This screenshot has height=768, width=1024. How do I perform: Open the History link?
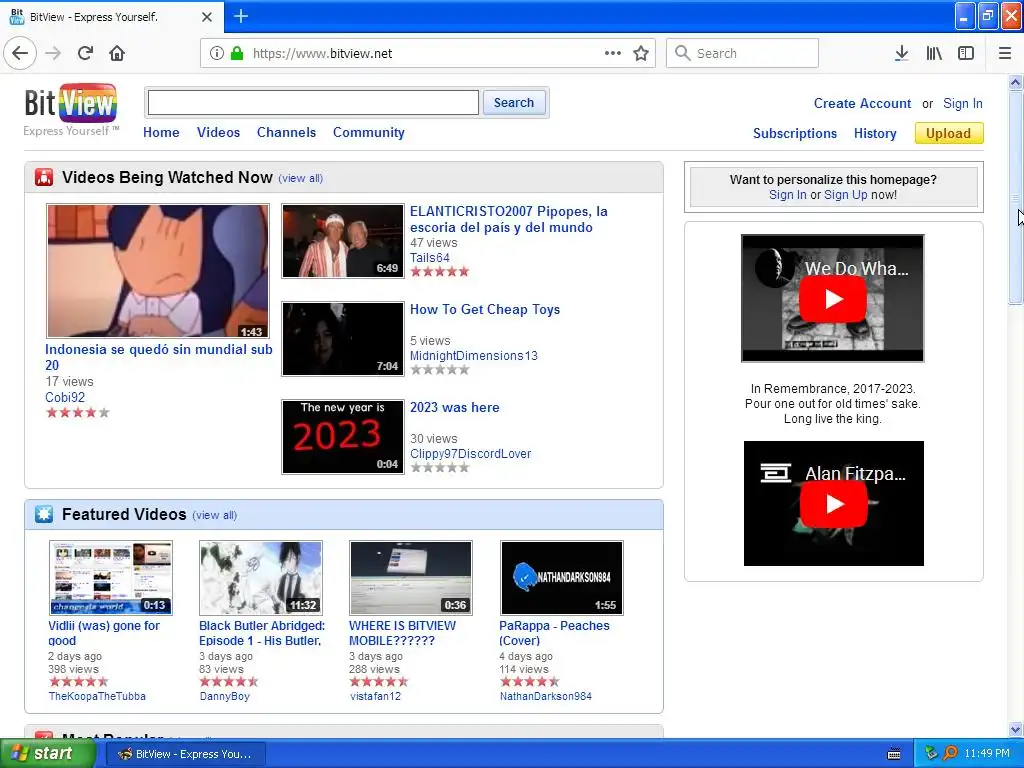(875, 133)
